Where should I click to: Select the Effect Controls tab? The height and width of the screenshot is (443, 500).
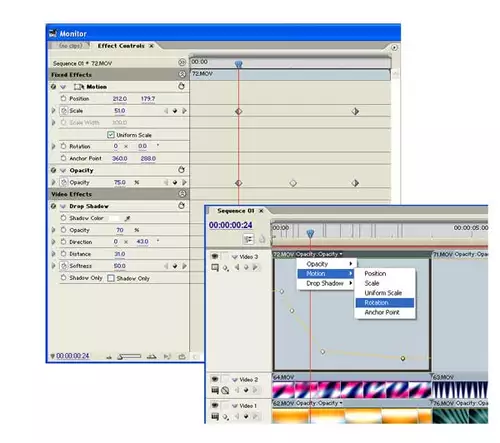(x=121, y=46)
